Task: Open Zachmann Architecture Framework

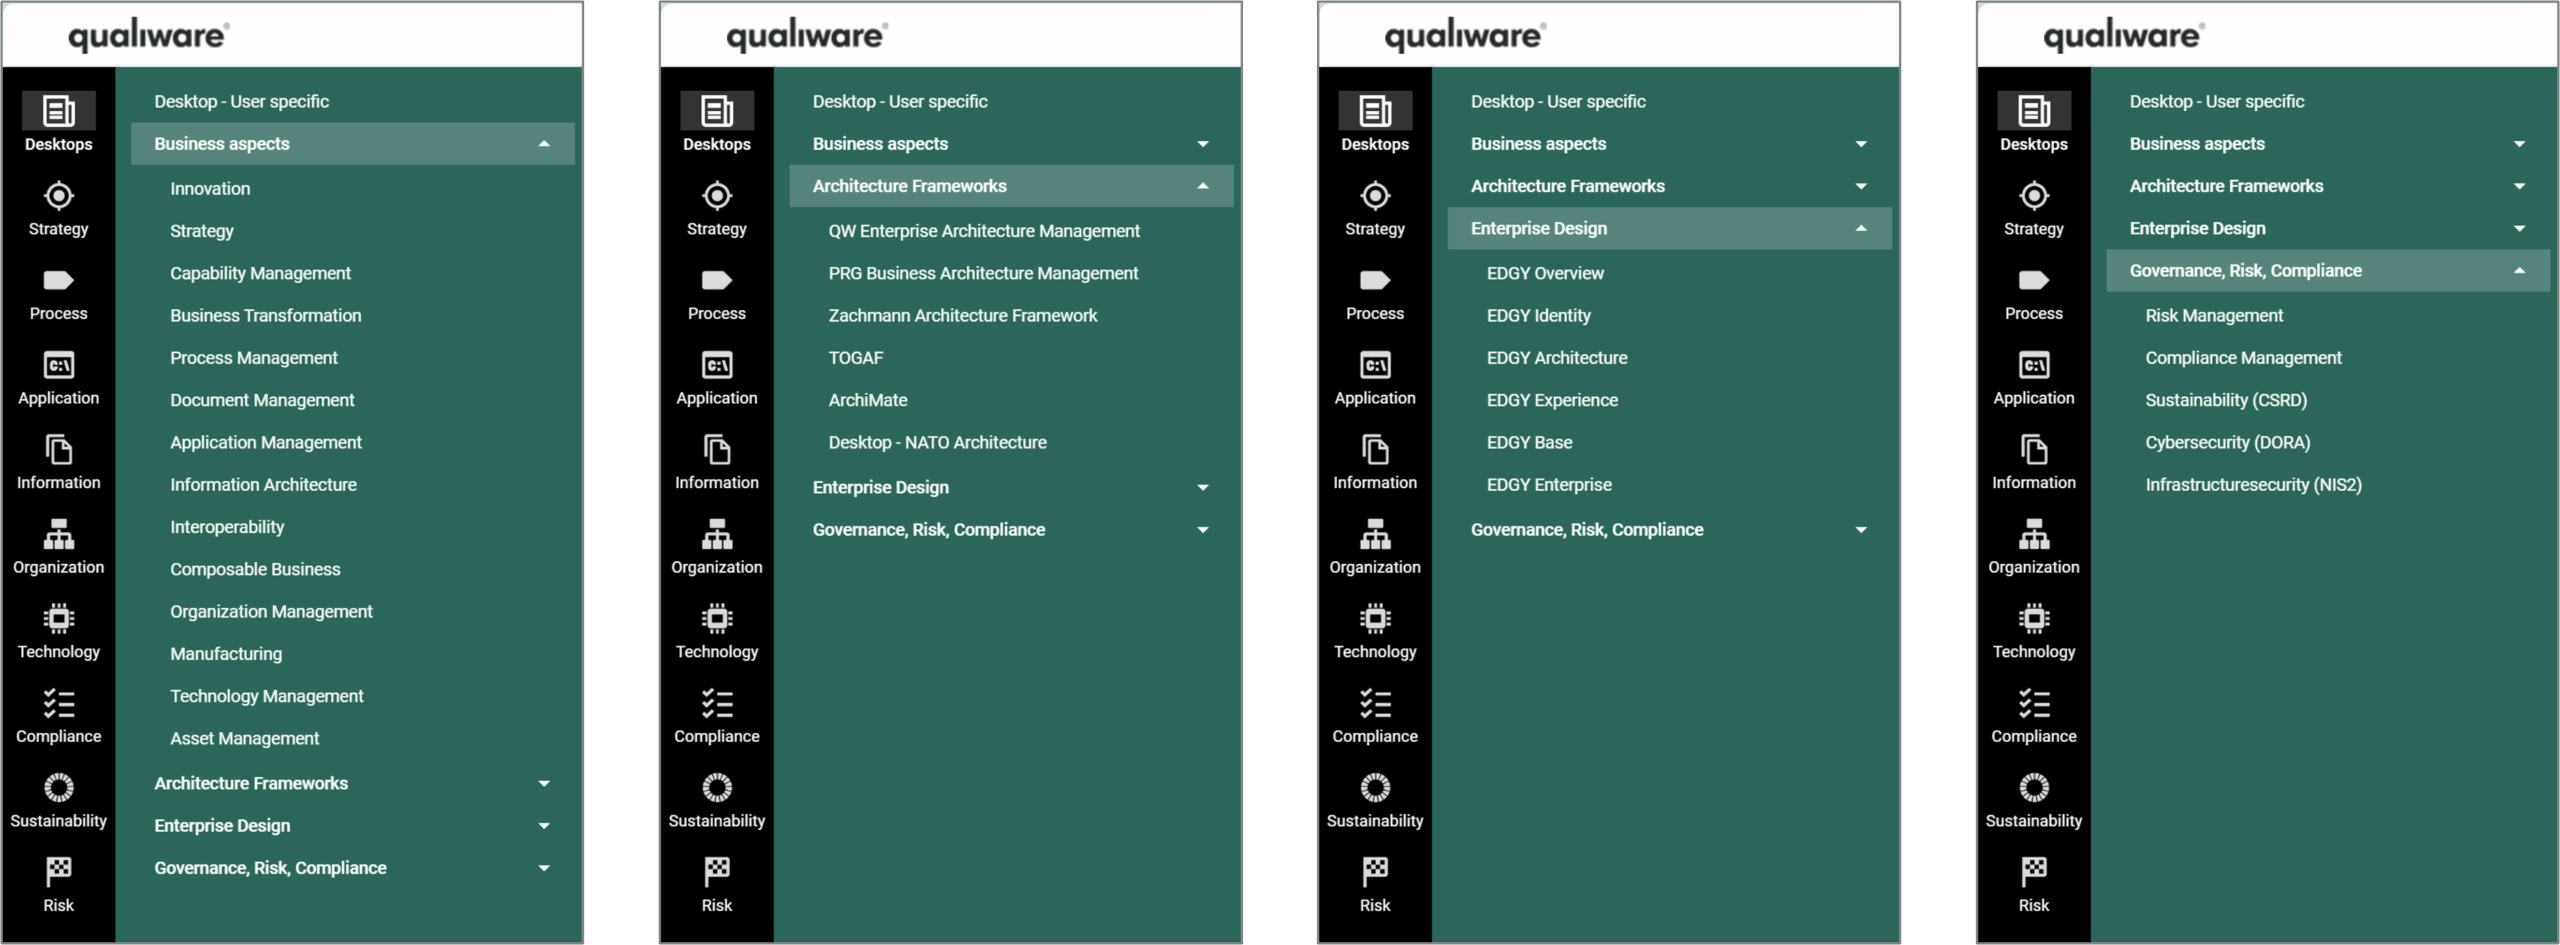Action: point(962,316)
